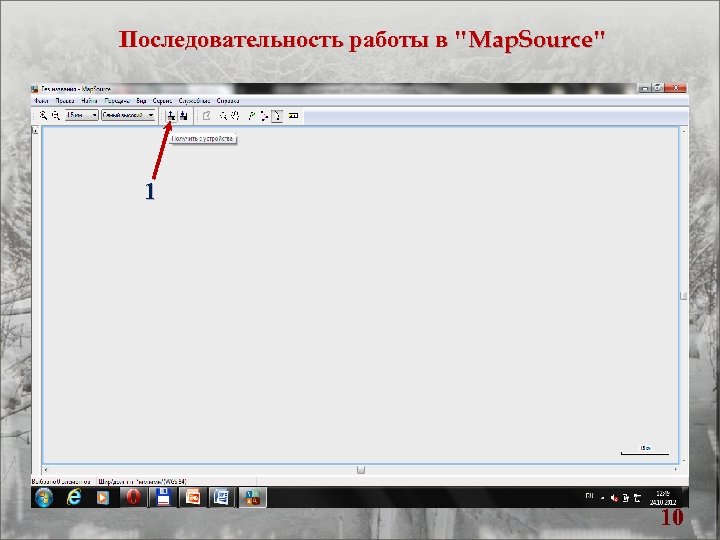The height and width of the screenshot is (540, 720).
Task: Open the Вид menu
Action: 141,101
